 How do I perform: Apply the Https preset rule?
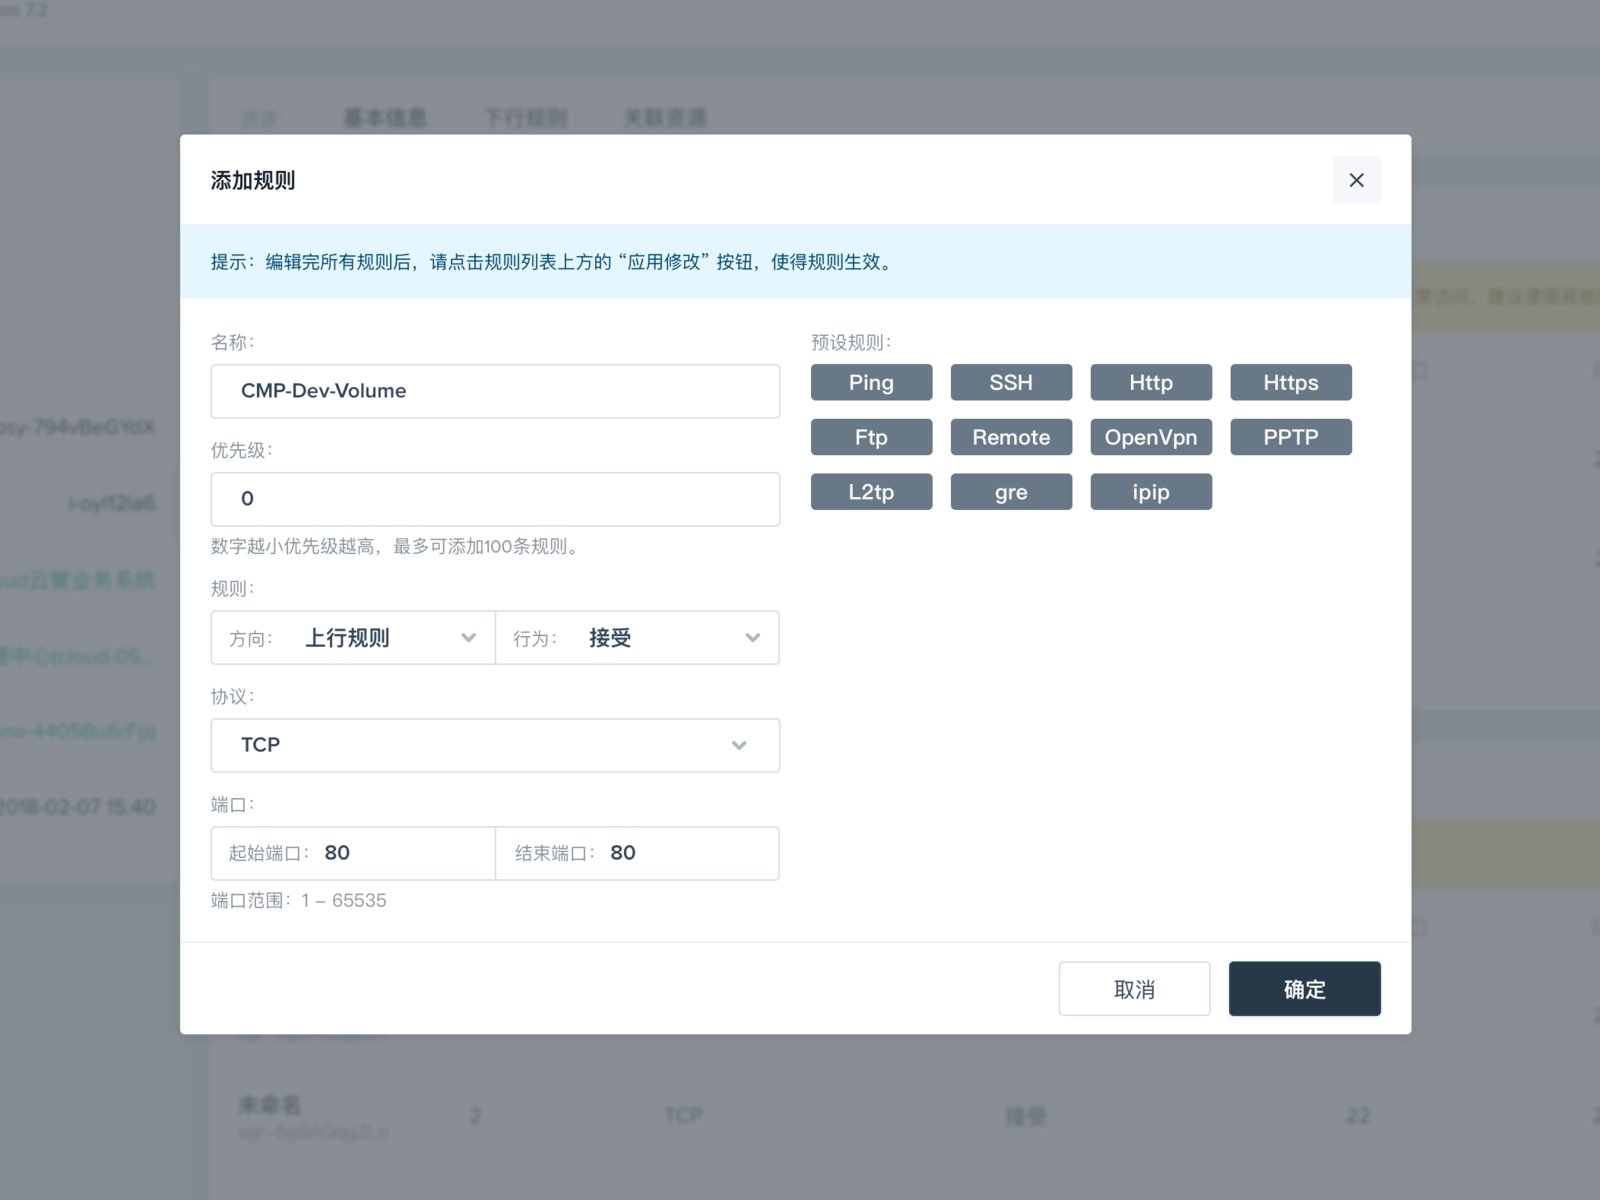point(1290,382)
